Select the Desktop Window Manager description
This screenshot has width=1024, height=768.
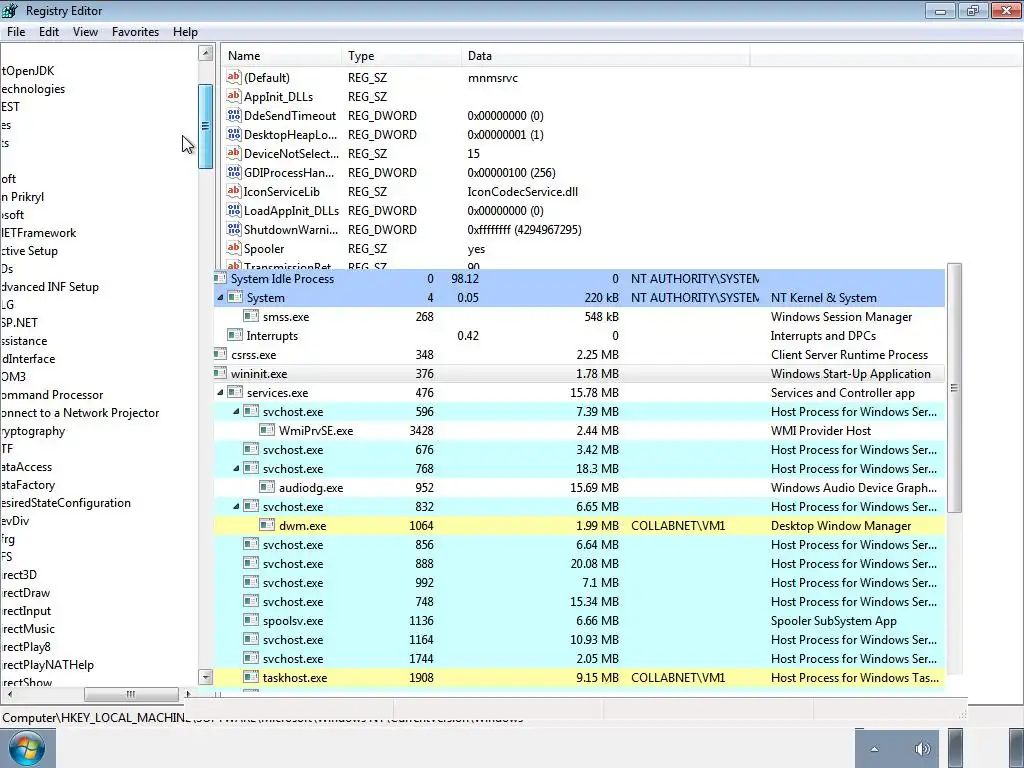click(840, 526)
